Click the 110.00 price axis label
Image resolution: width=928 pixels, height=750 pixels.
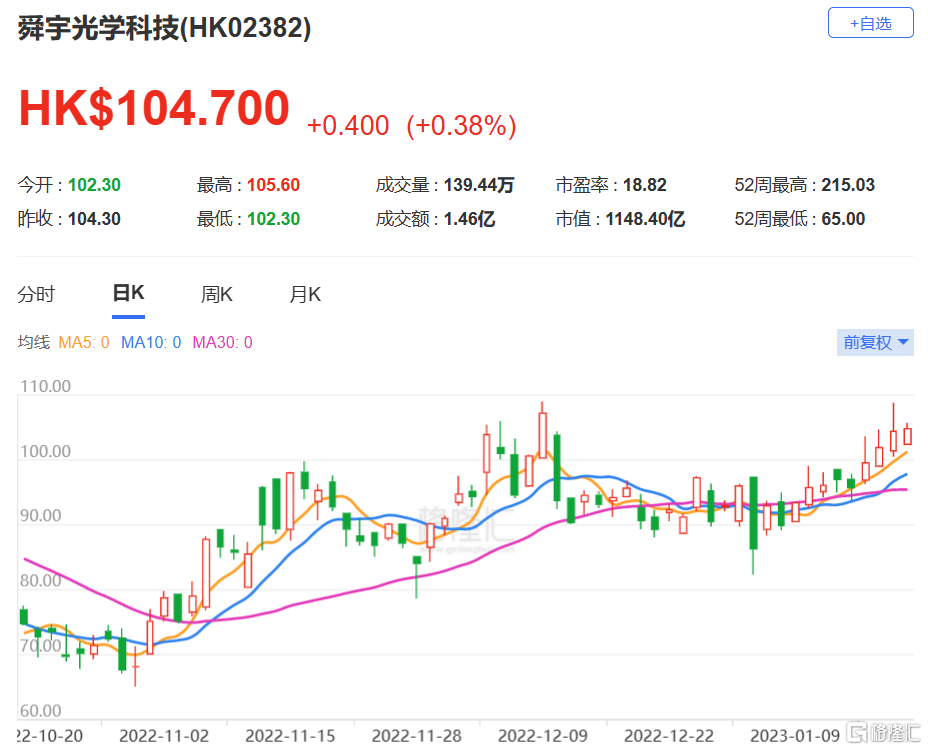click(45, 387)
